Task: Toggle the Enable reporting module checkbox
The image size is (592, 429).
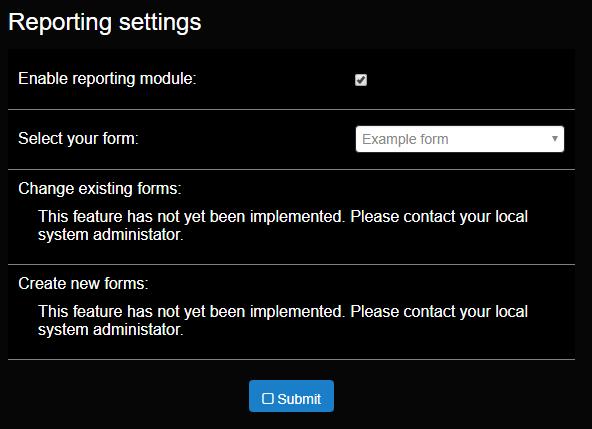Action: [x=361, y=80]
